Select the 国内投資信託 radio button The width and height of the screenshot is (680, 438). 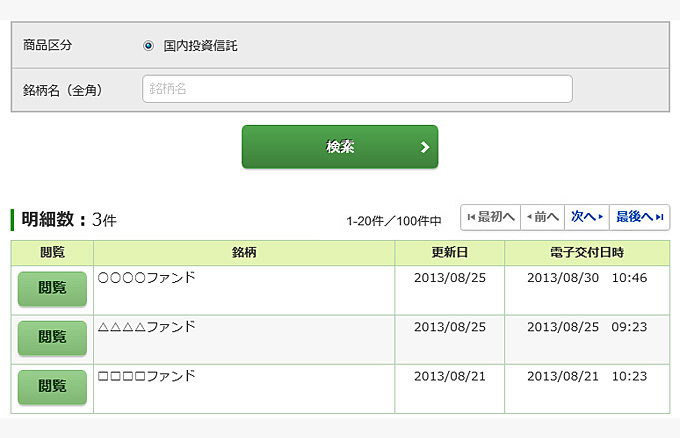coord(148,46)
